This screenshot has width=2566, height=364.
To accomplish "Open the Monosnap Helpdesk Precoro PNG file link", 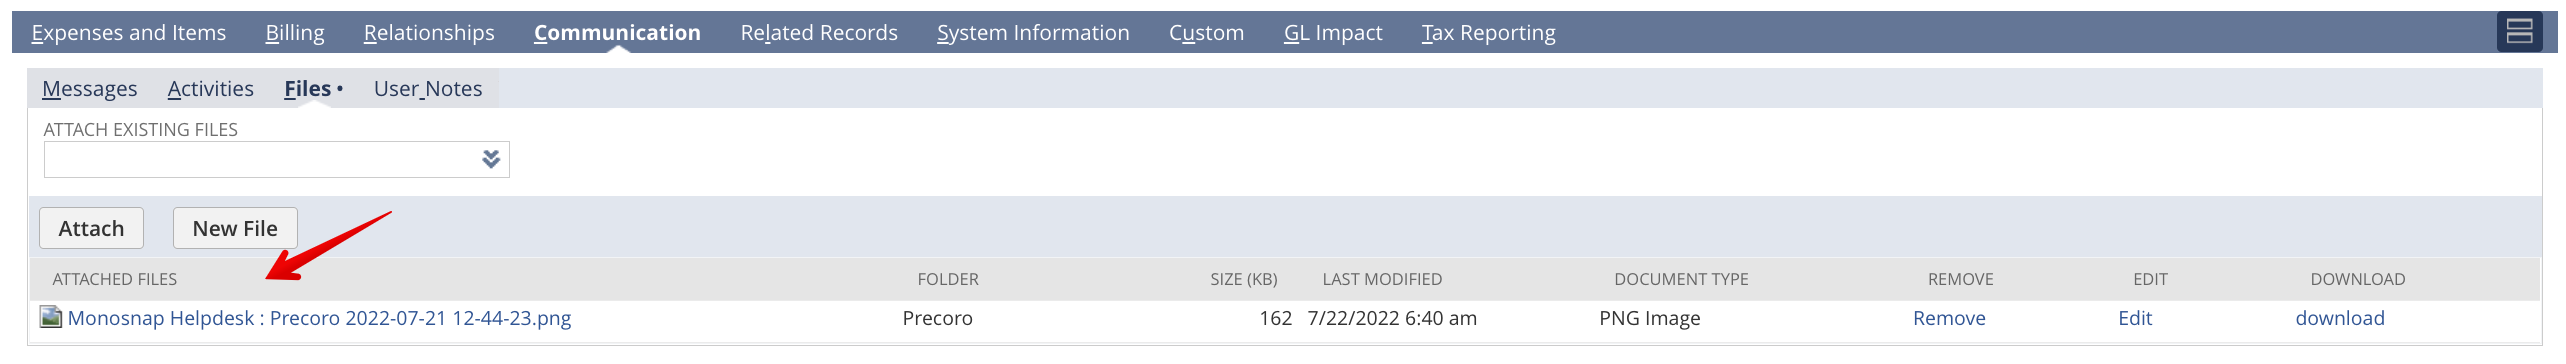I will coord(319,318).
